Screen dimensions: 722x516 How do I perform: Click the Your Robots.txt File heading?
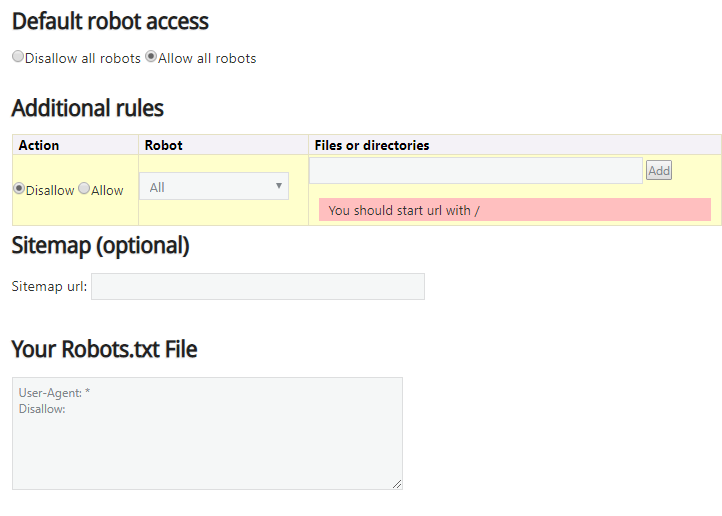pos(104,349)
